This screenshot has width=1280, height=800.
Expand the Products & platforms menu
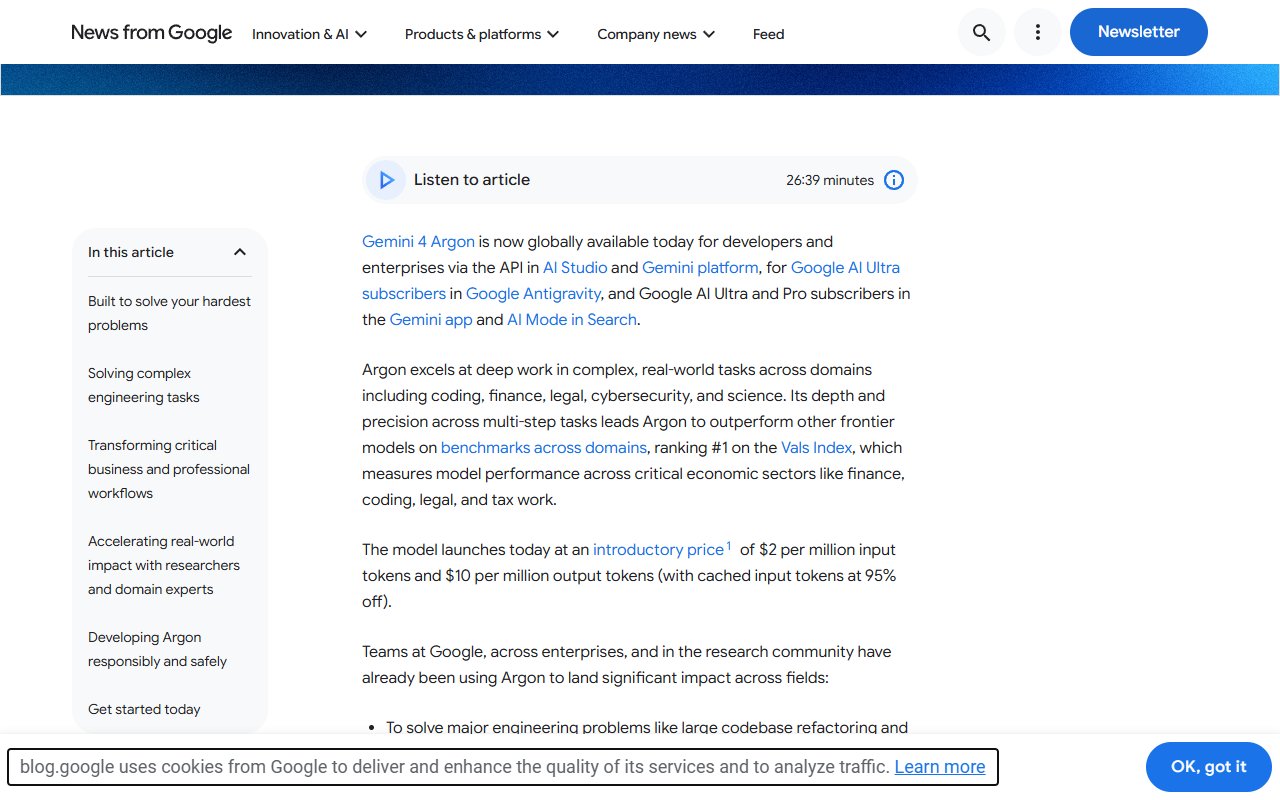(x=482, y=34)
